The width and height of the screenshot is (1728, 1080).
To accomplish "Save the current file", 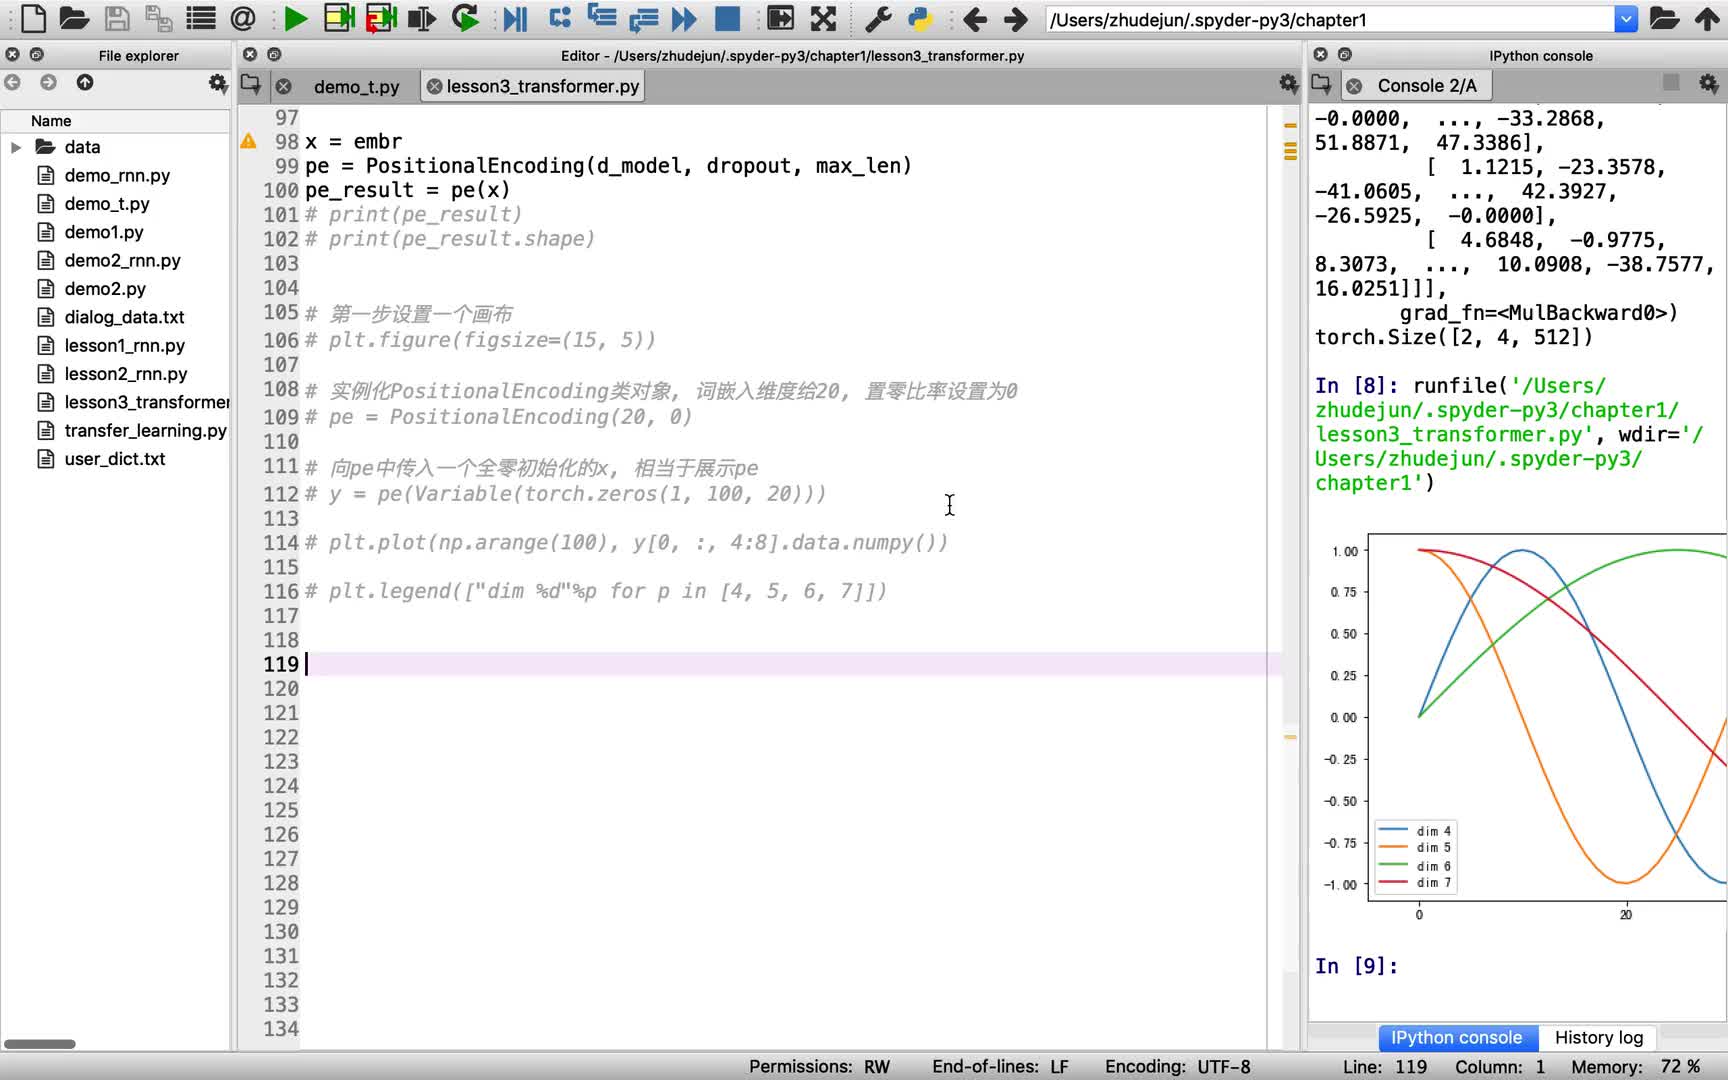I will point(117,18).
